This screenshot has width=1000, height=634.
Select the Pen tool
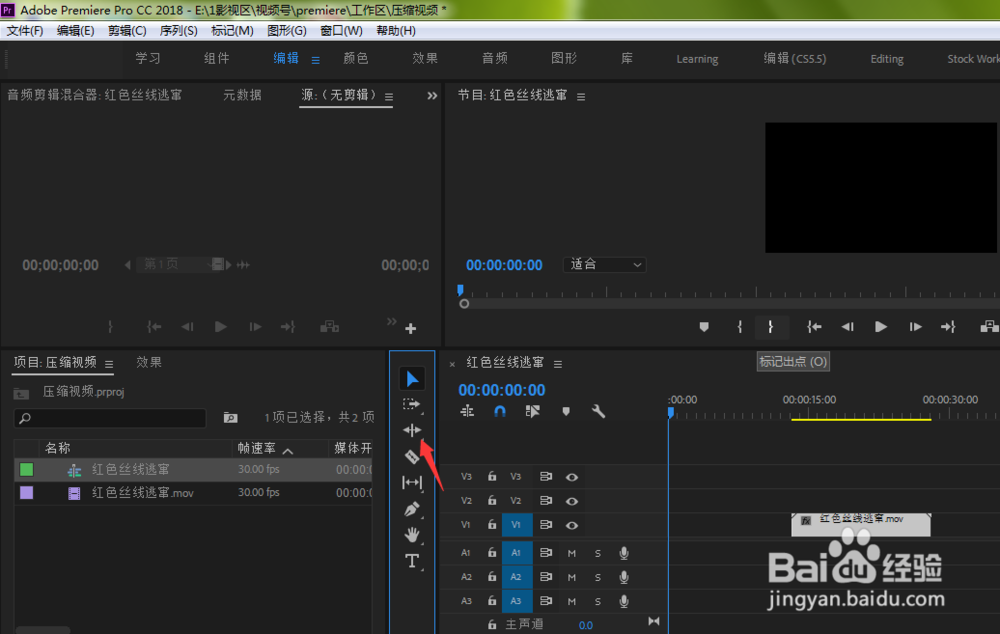tap(412, 509)
